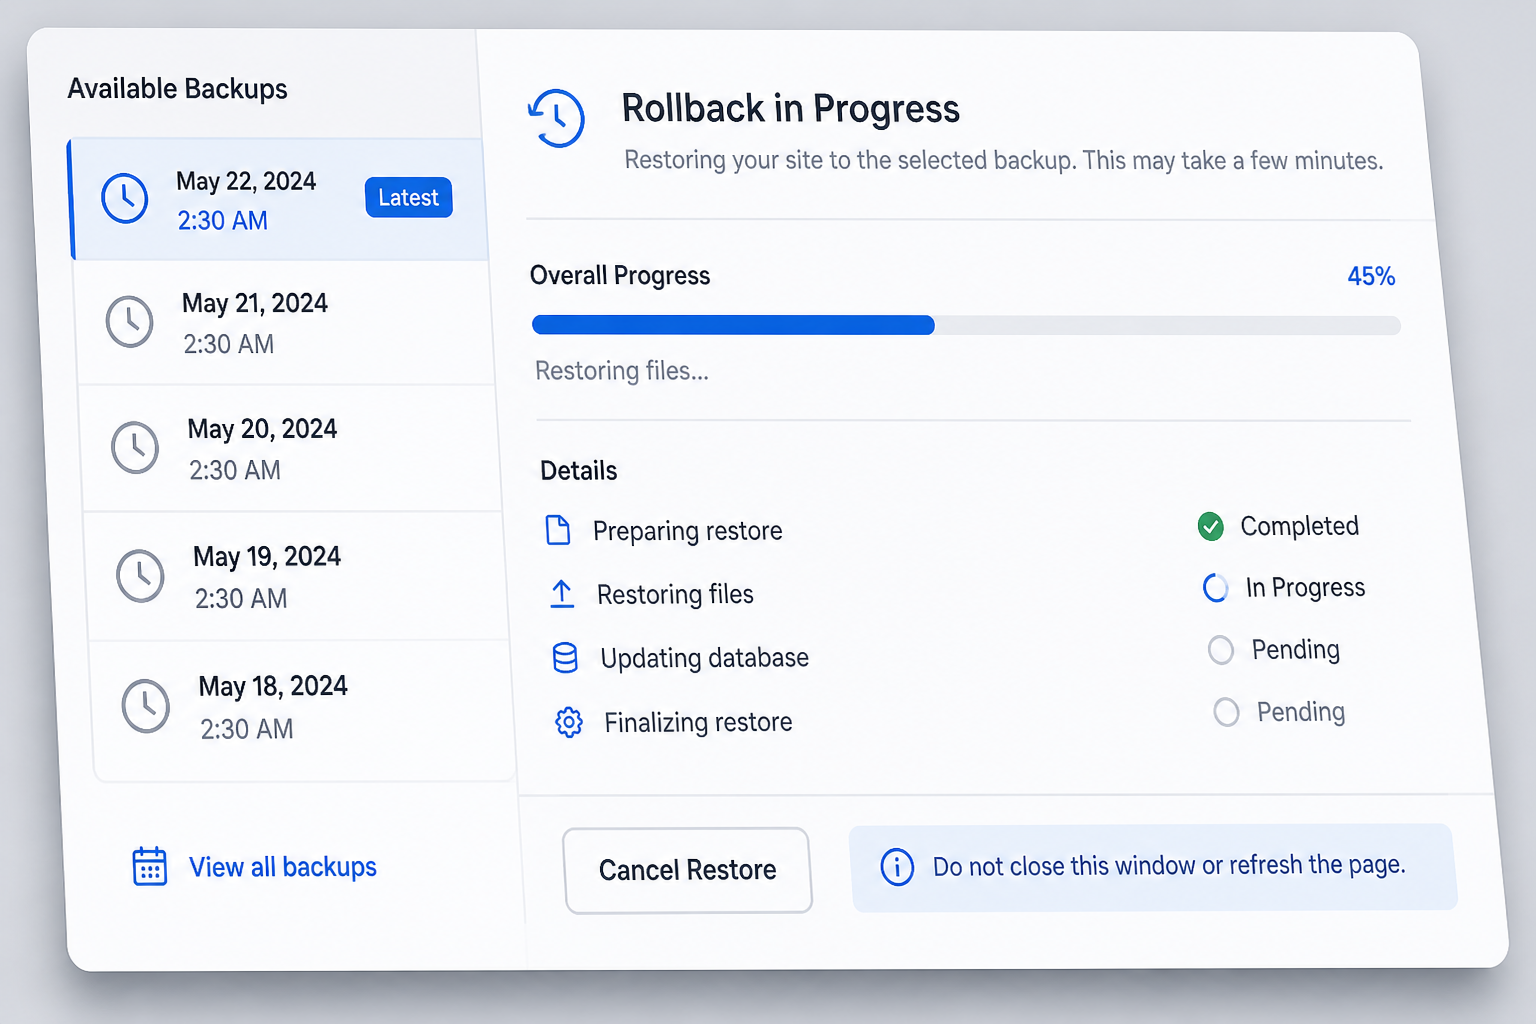Click the gear icon next to Finalizing restore
This screenshot has height=1024, width=1536.
pyautogui.click(x=569, y=722)
